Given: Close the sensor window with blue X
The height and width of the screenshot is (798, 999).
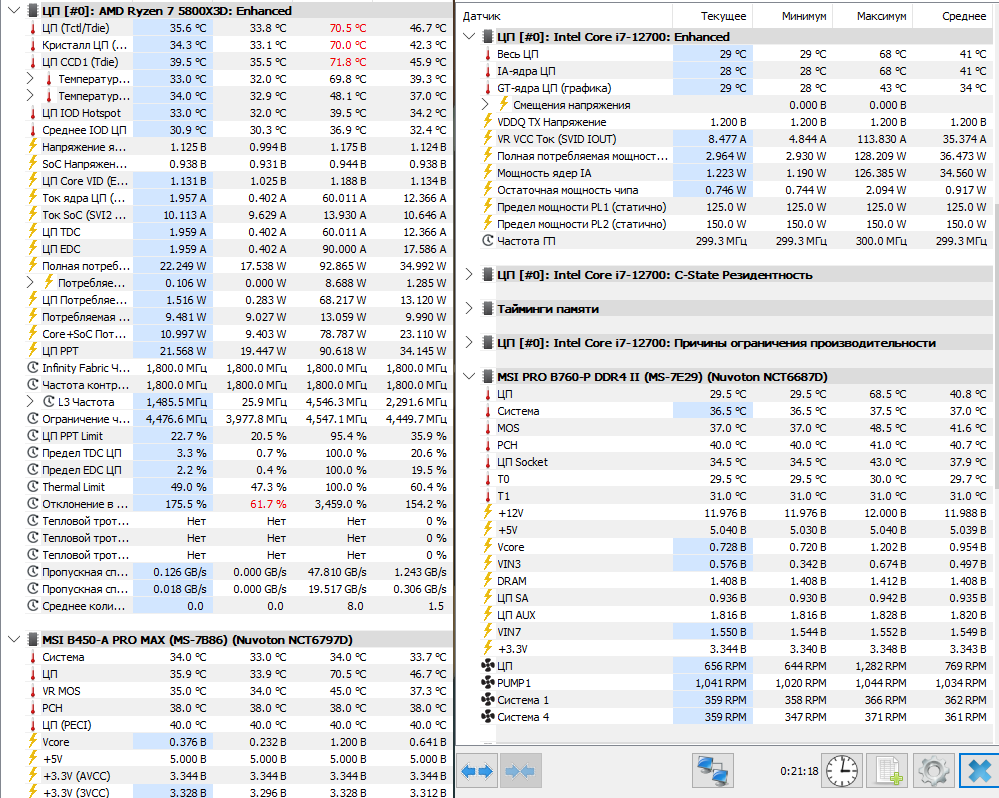Looking at the screenshot, I should point(979,771).
